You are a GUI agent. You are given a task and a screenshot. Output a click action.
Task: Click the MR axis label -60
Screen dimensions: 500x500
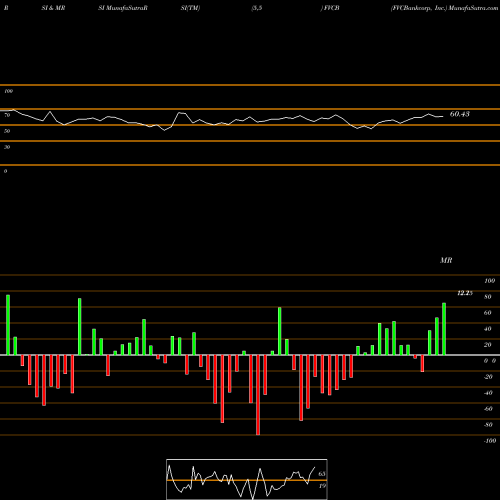(488, 409)
